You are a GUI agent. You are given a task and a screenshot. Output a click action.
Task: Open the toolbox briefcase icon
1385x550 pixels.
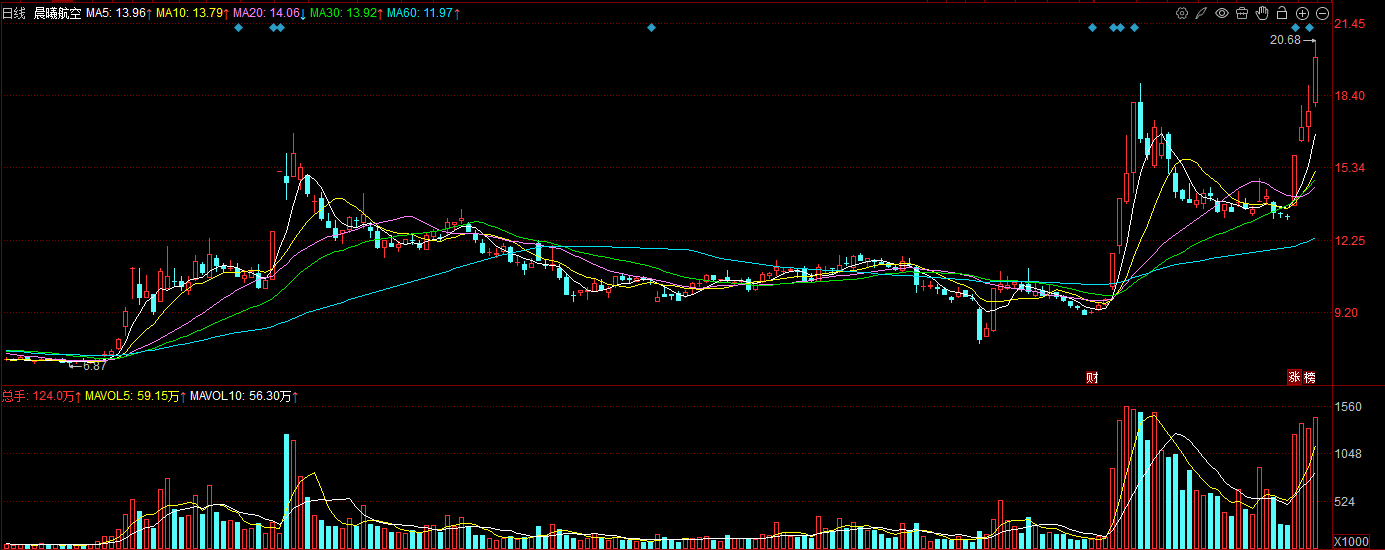[x=1242, y=13]
